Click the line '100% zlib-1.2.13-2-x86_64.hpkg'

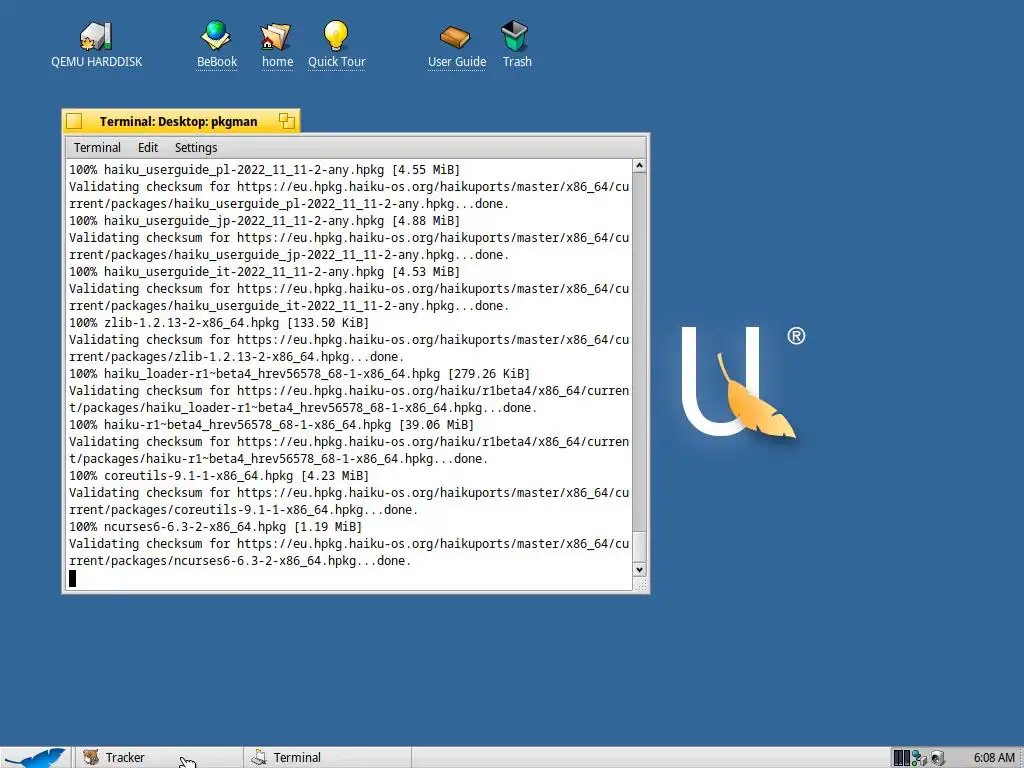click(219, 323)
